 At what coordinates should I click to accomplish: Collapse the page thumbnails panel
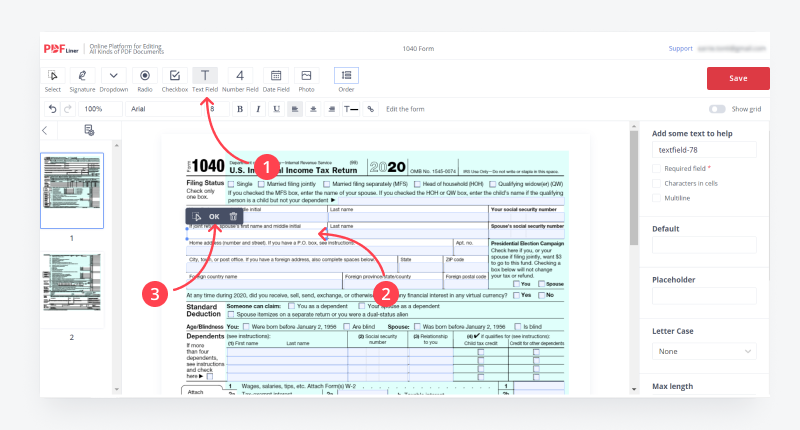(45, 131)
